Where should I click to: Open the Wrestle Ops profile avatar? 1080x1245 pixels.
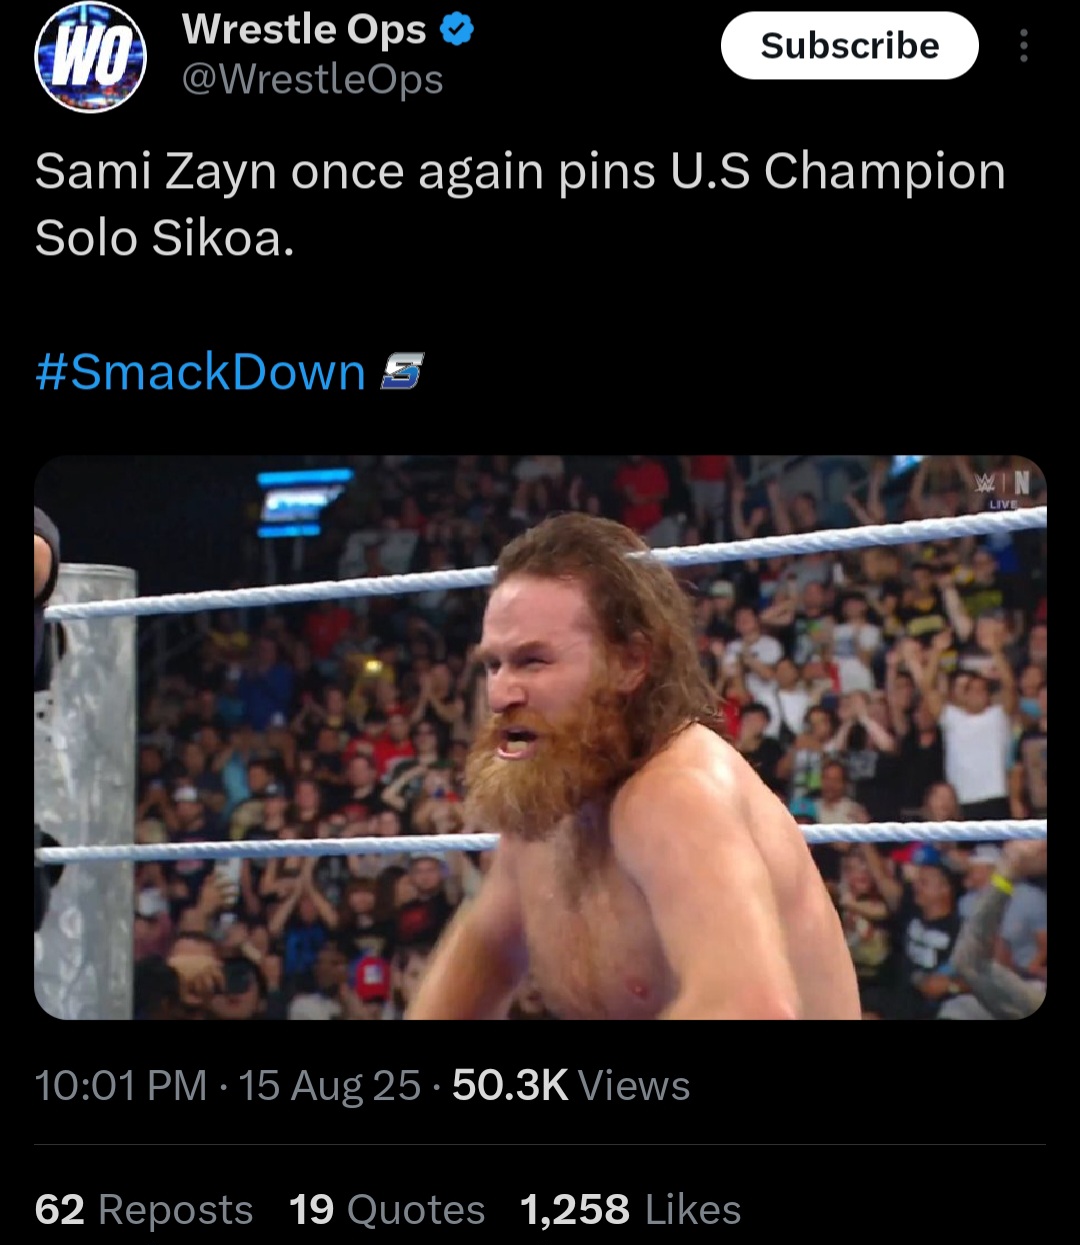click(x=91, y=57)
